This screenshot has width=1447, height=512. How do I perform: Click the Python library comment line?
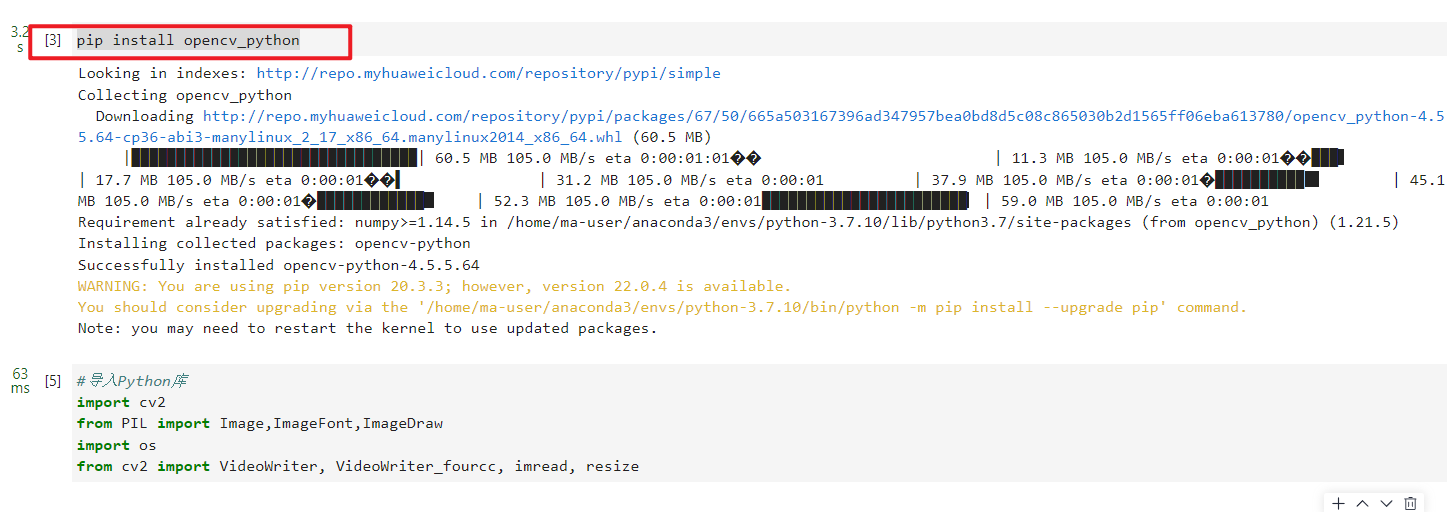pos(132,381)
